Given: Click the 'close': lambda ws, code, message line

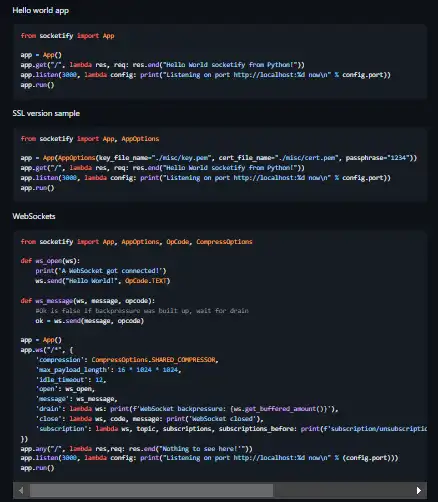Looking at the screenshot, I should (x=149, y=419).
